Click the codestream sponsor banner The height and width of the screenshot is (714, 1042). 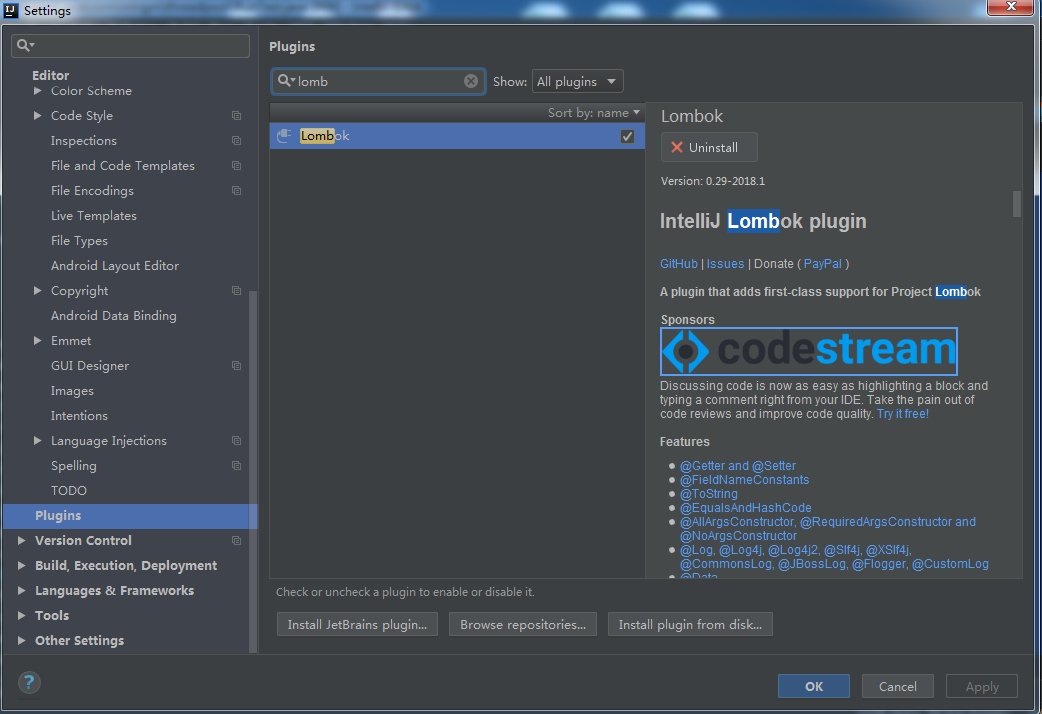809,351
